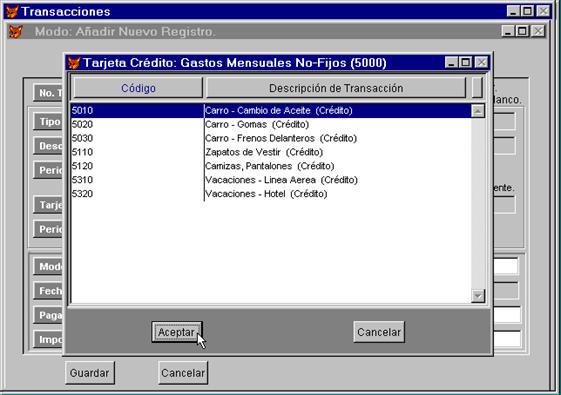This screenshot has height=395, width=561.
Task: Click the list scrollbar up arrow
Action: (x=478, y=111)
